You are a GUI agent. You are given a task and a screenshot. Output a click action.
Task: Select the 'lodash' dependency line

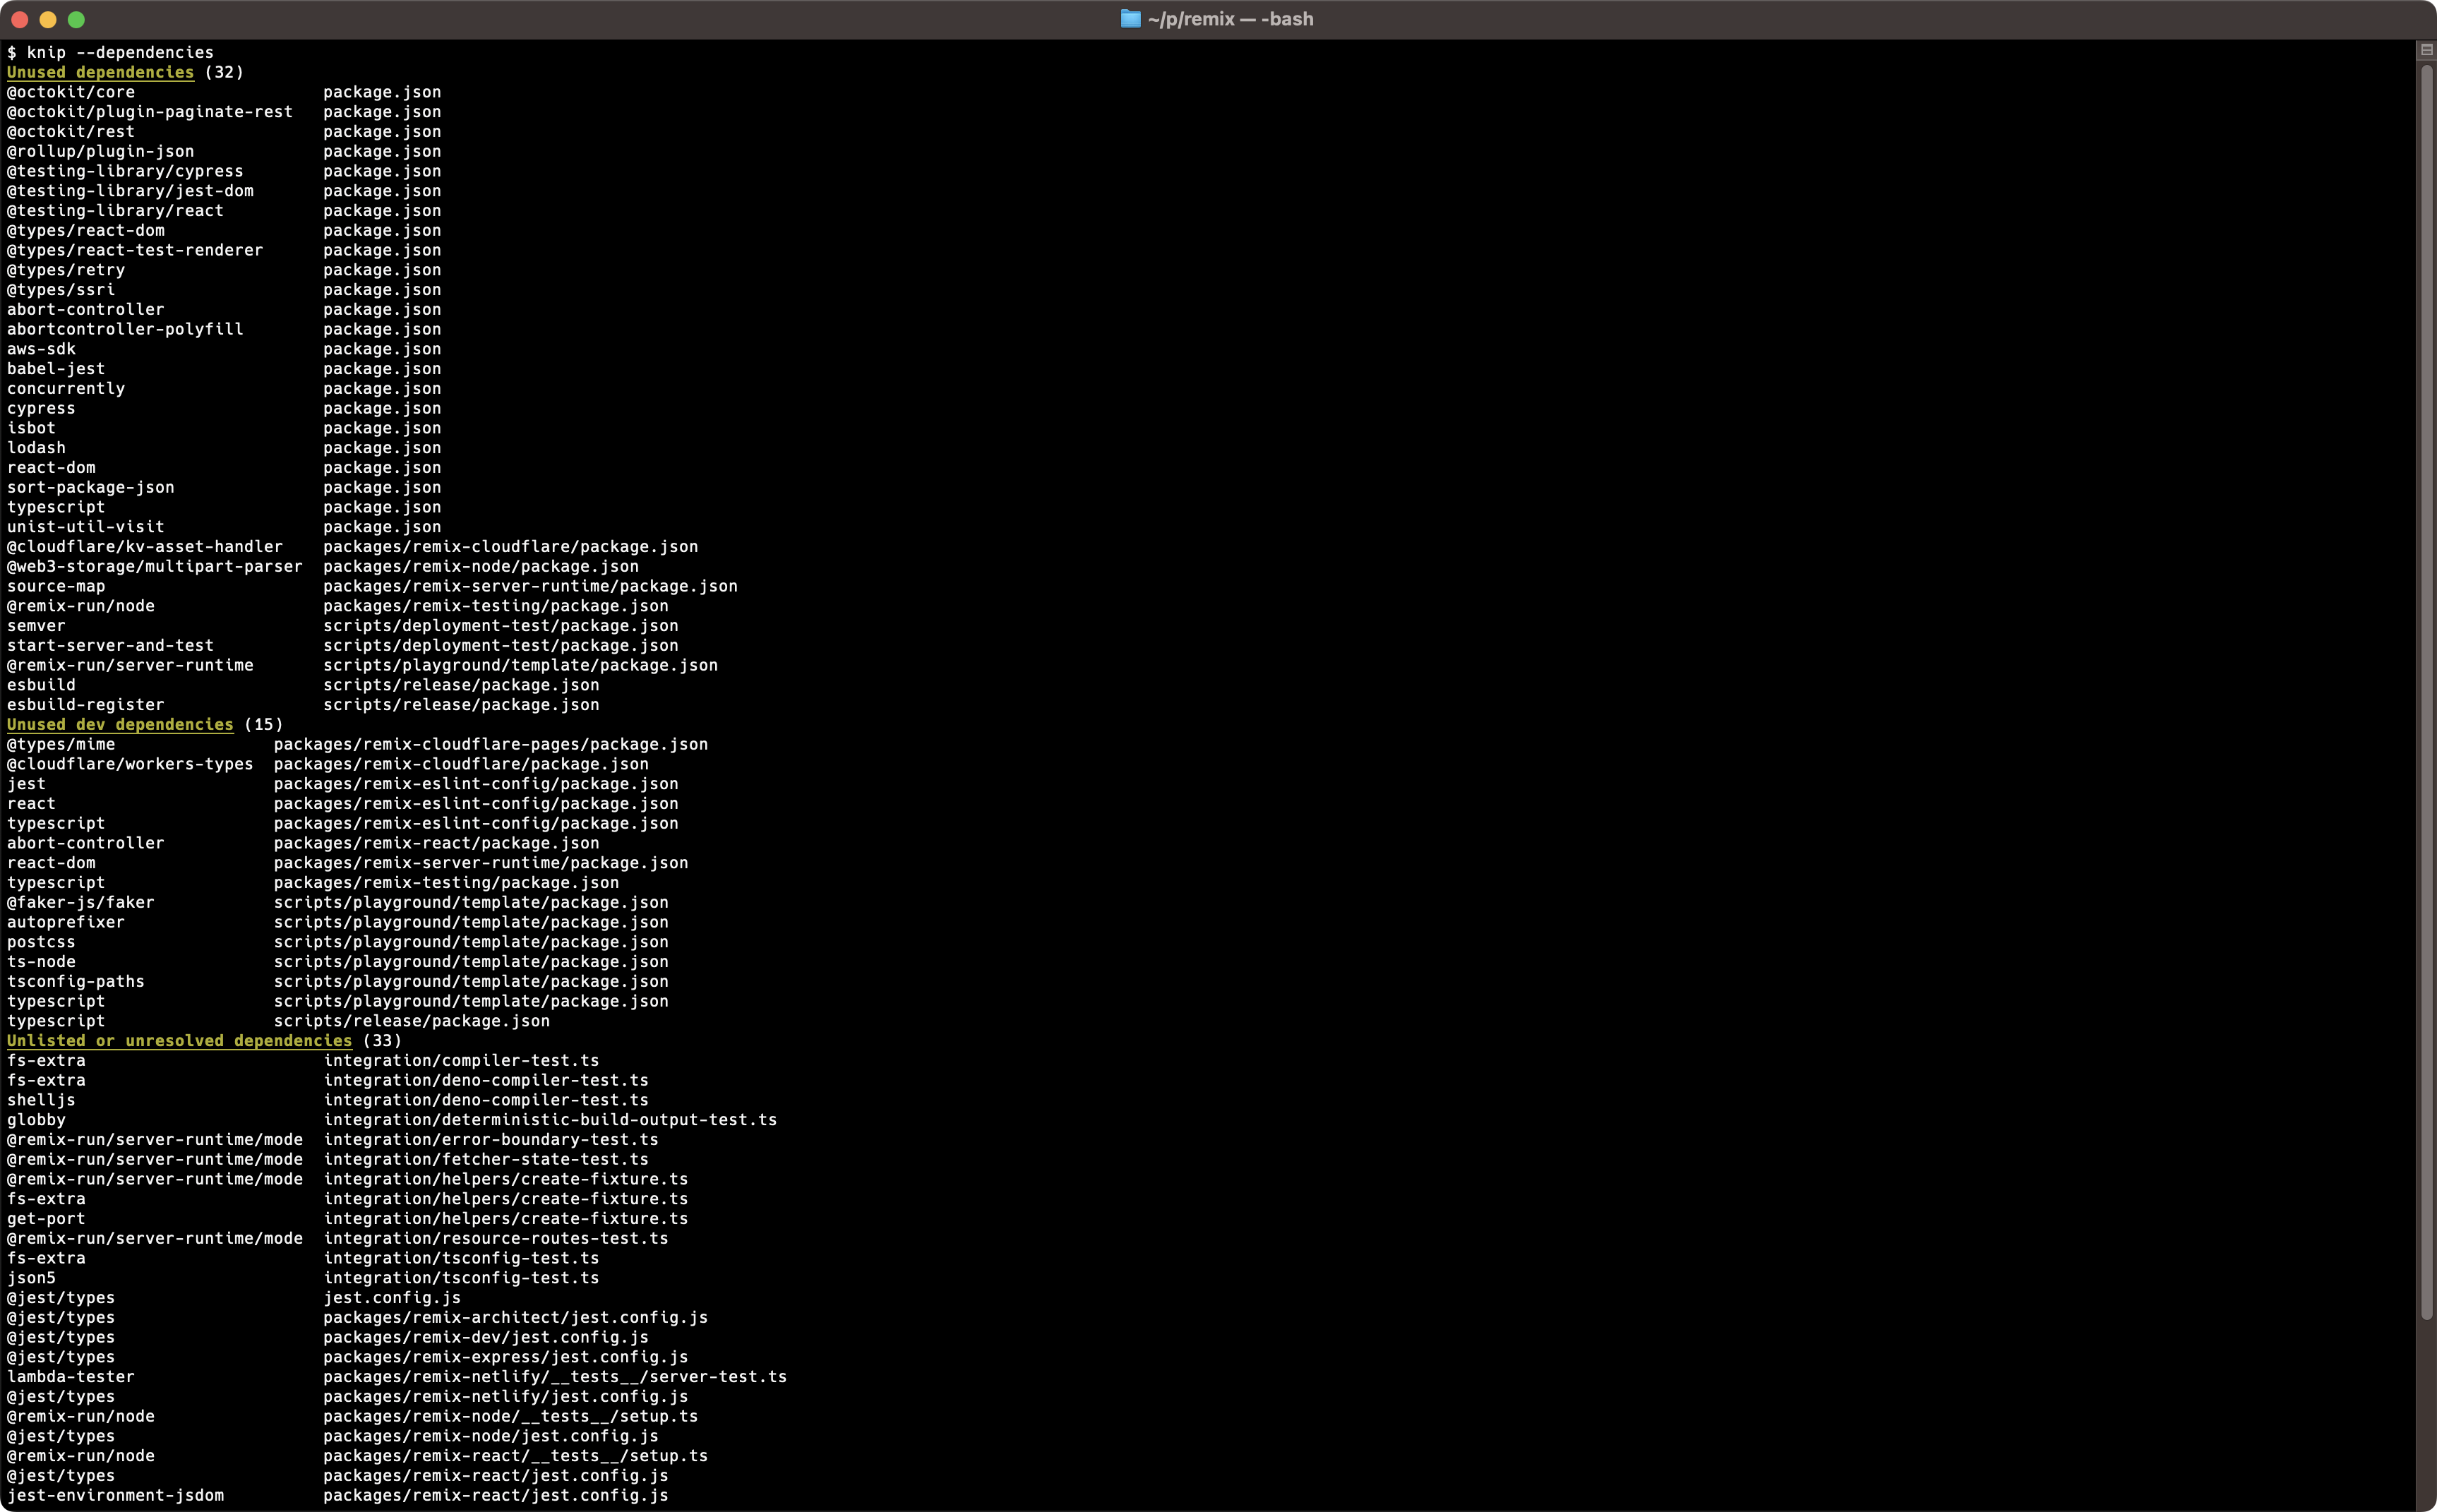pyautogui.click(x=36, y=448)
